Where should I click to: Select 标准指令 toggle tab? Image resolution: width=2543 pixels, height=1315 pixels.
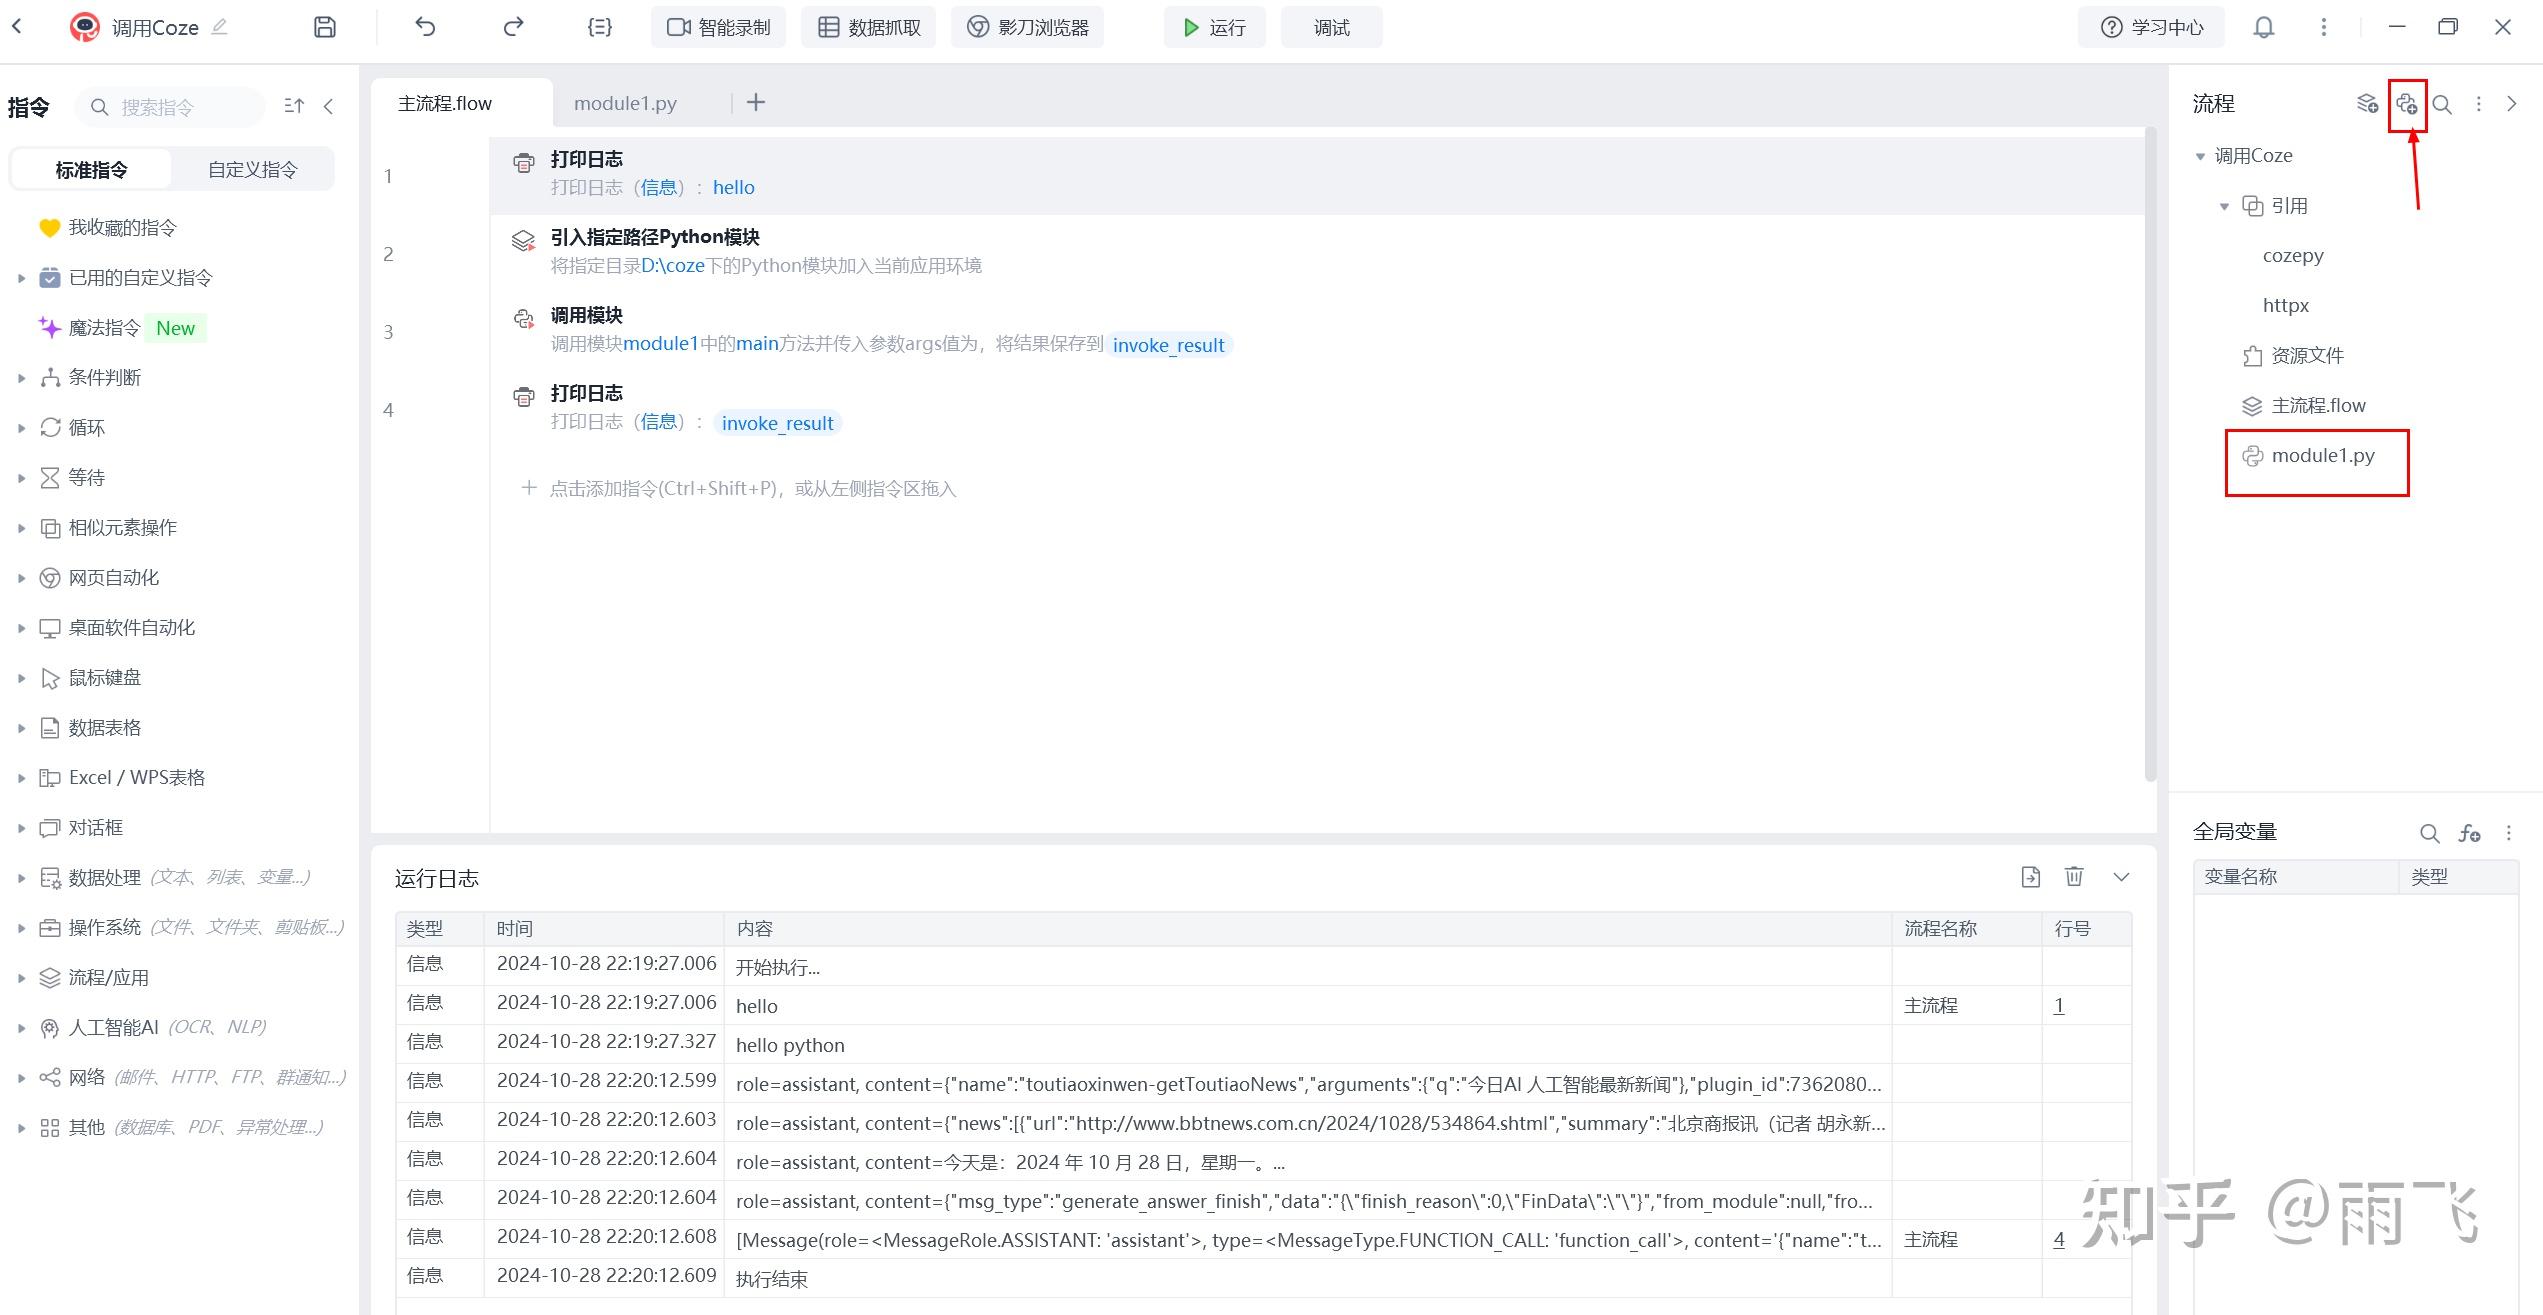pyautogui.click(x=91, y=169)
